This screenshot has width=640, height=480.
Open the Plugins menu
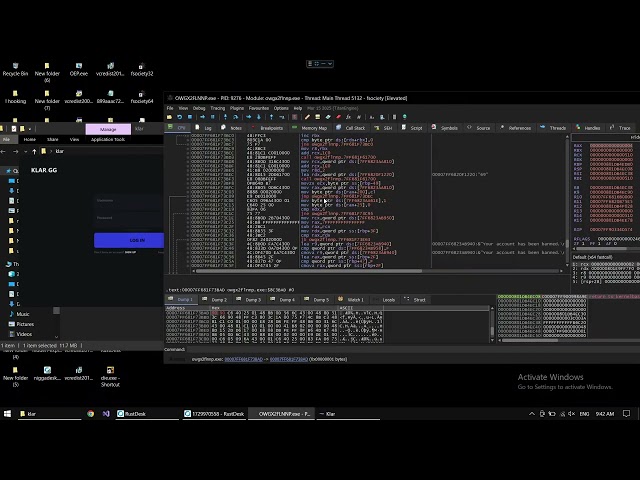(x=237, y=108)
